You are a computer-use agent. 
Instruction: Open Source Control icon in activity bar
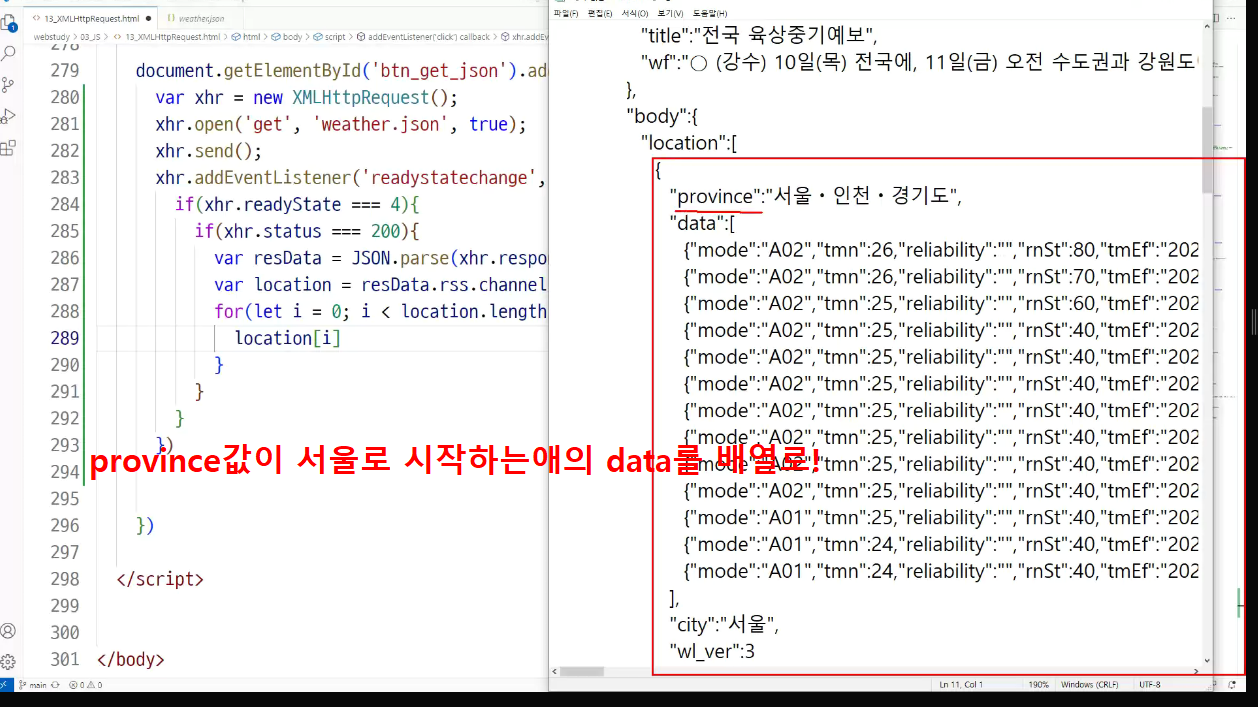(x=8, y=84)
